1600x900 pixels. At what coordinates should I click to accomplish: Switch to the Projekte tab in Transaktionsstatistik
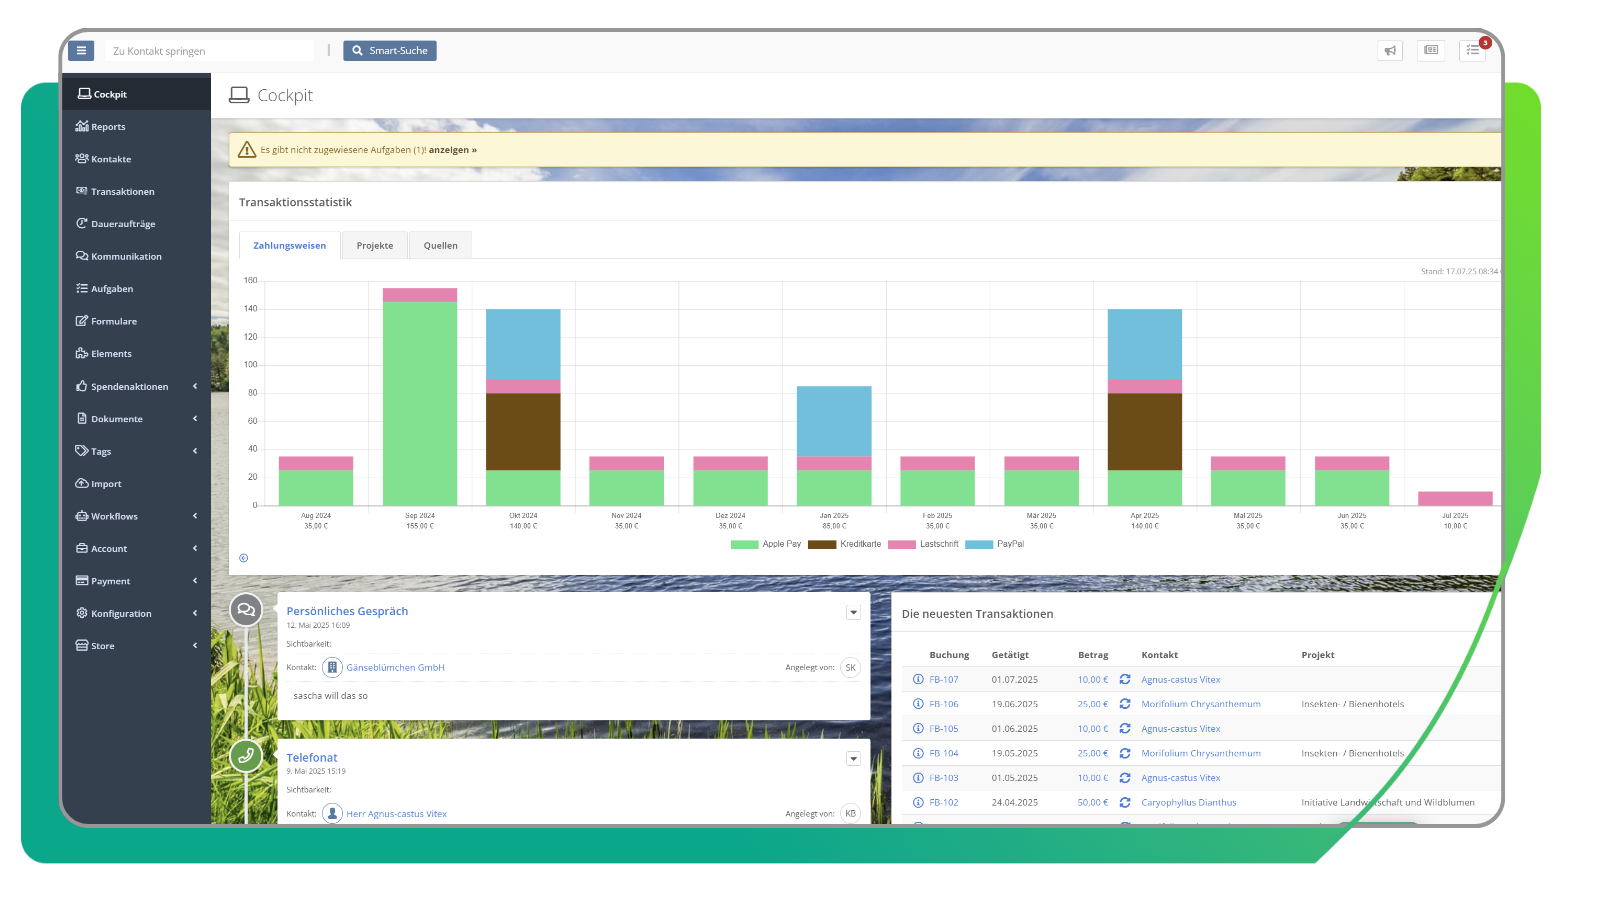[374, 244]
